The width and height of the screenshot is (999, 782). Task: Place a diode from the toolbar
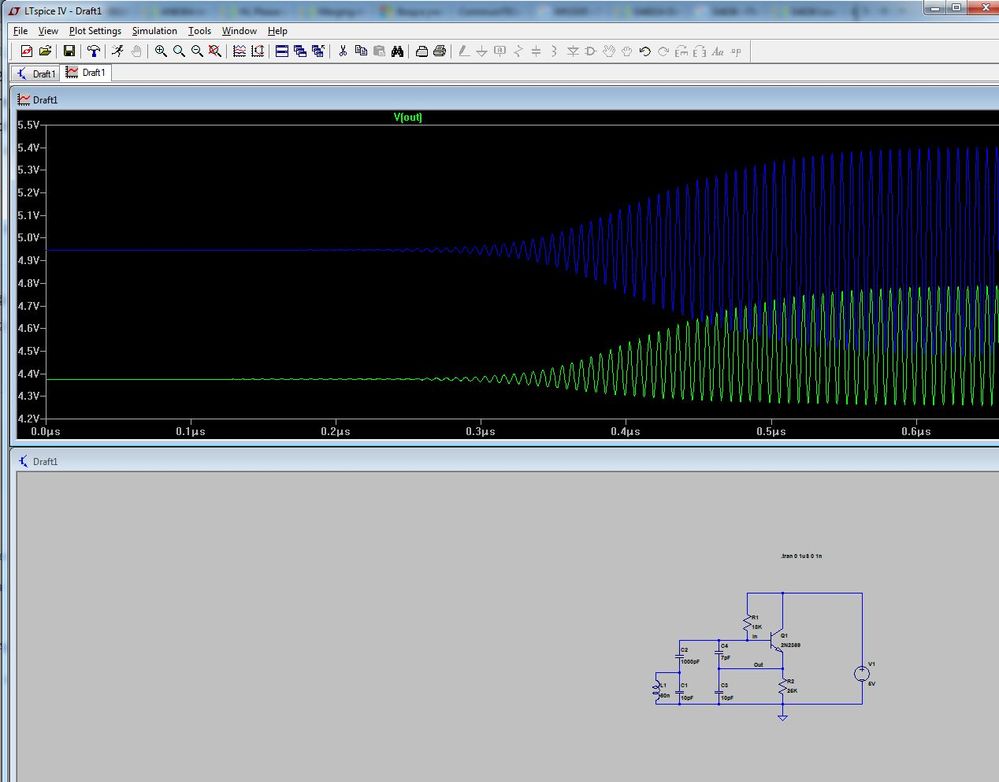pyautogui.click(x=572, y=51)
